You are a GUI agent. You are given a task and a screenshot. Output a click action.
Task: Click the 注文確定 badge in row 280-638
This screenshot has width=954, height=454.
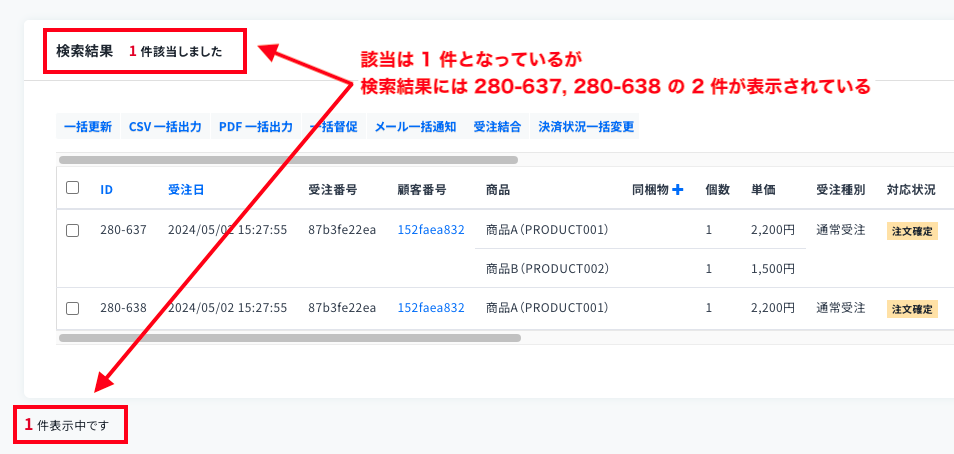point(912,309)
